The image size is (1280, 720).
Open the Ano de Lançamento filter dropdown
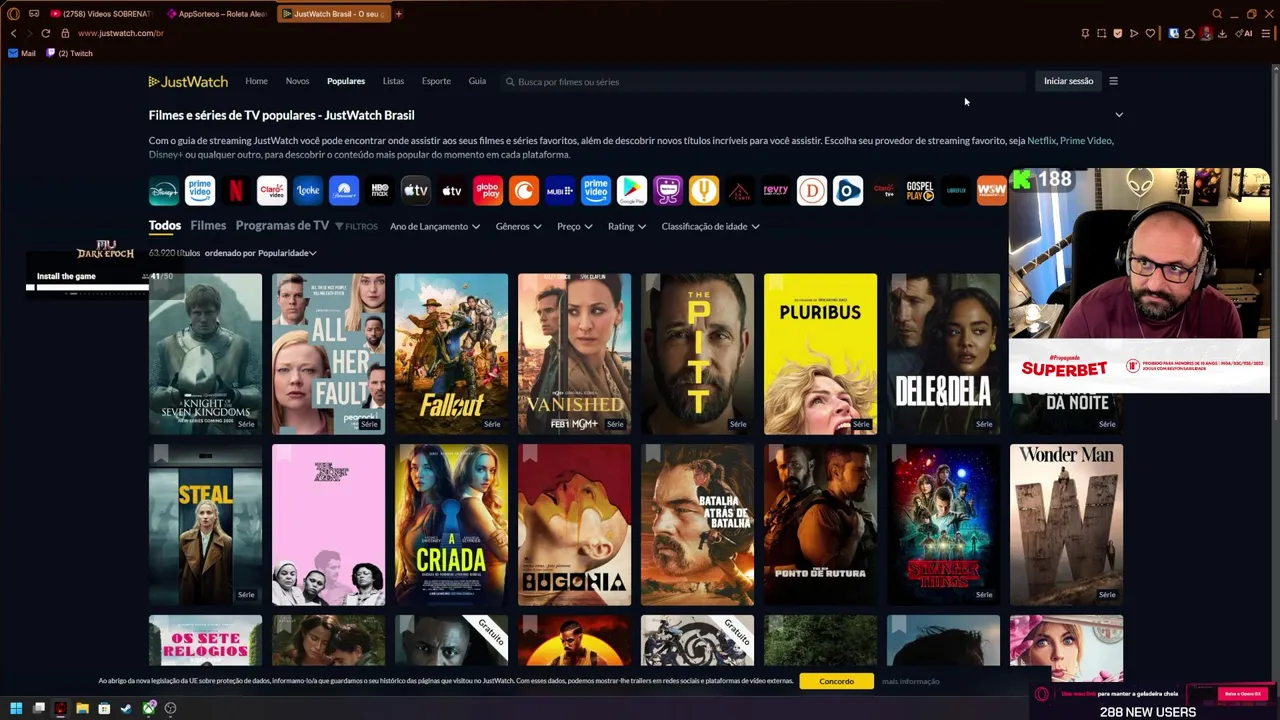point(435,226)
